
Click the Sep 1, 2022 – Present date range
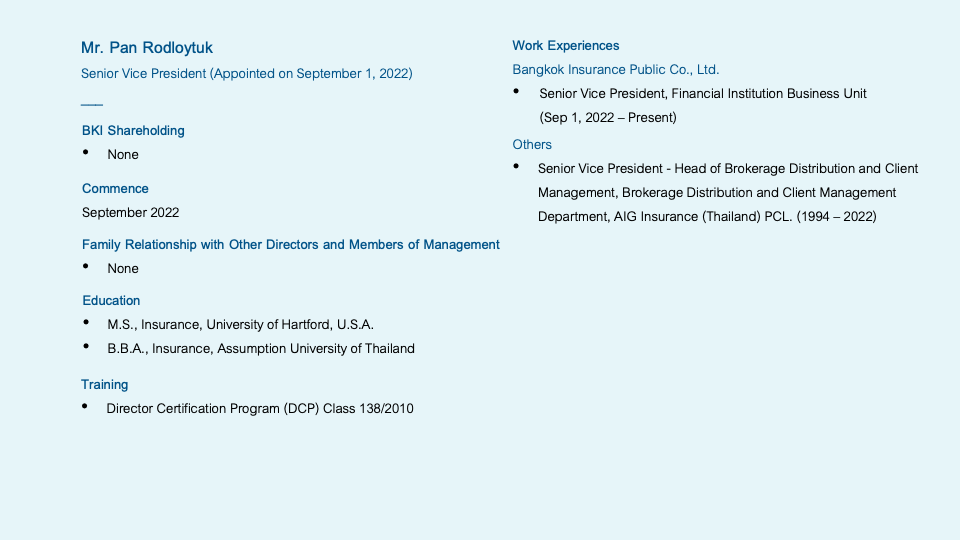pyautogui.click(x=608, y=117)
